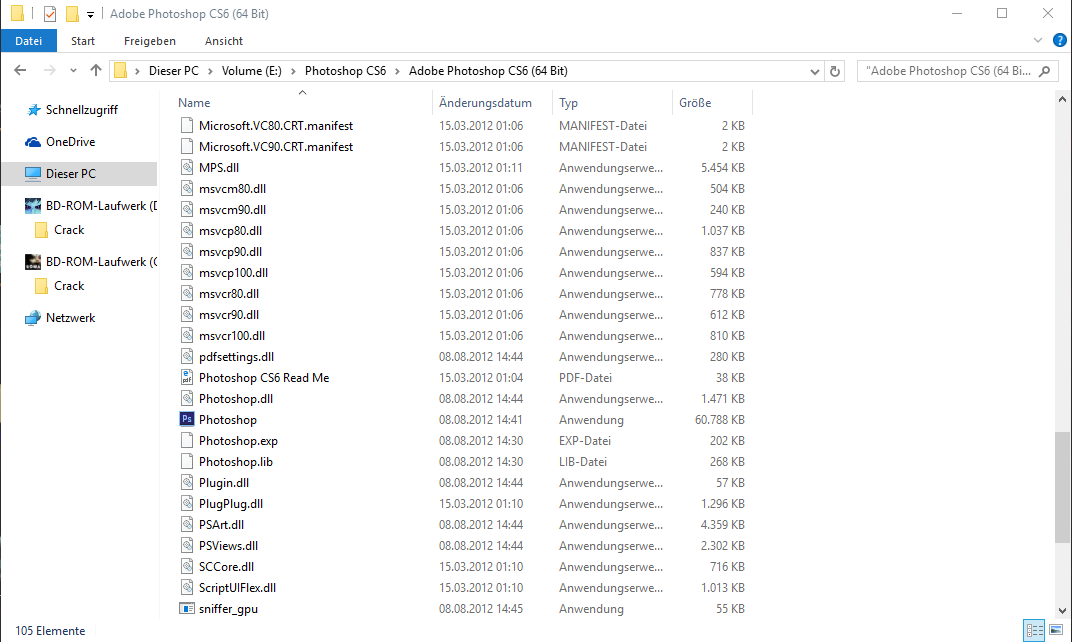Click the scroll-up arrow of the file list
The image size is (1072, 642).
coord(1062,100)
